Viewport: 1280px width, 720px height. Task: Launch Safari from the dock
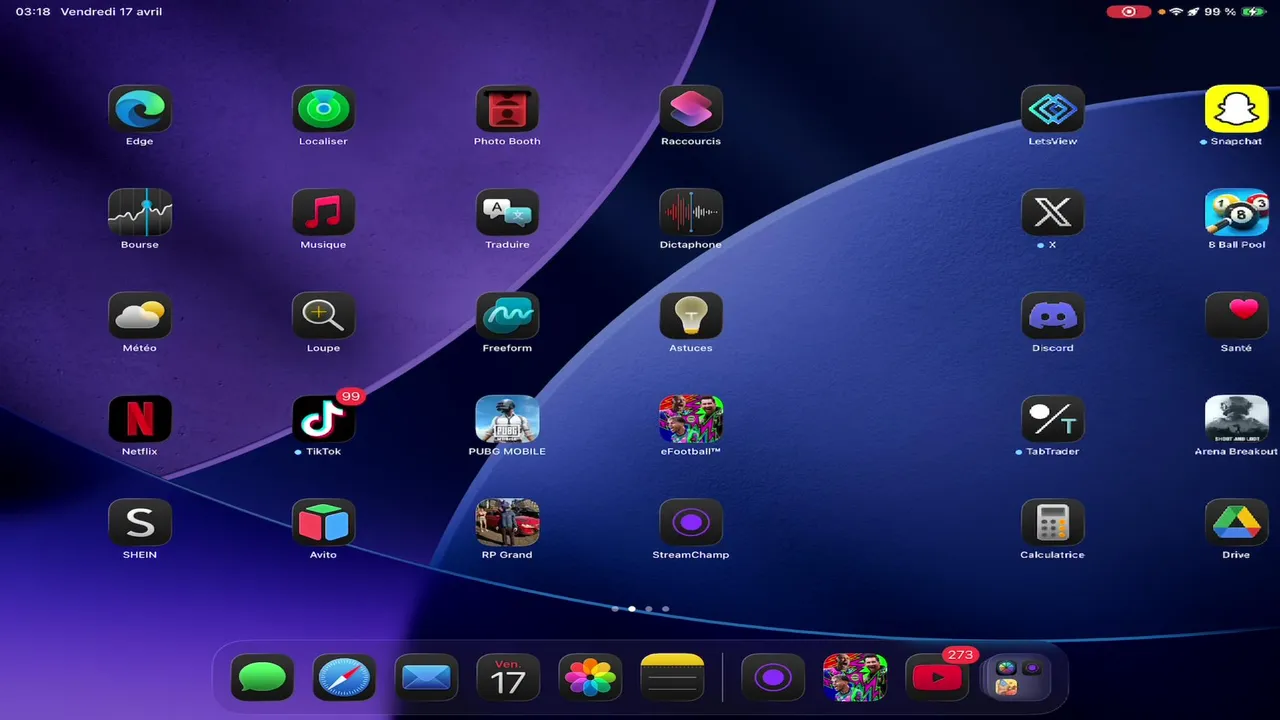click(344, 678)
